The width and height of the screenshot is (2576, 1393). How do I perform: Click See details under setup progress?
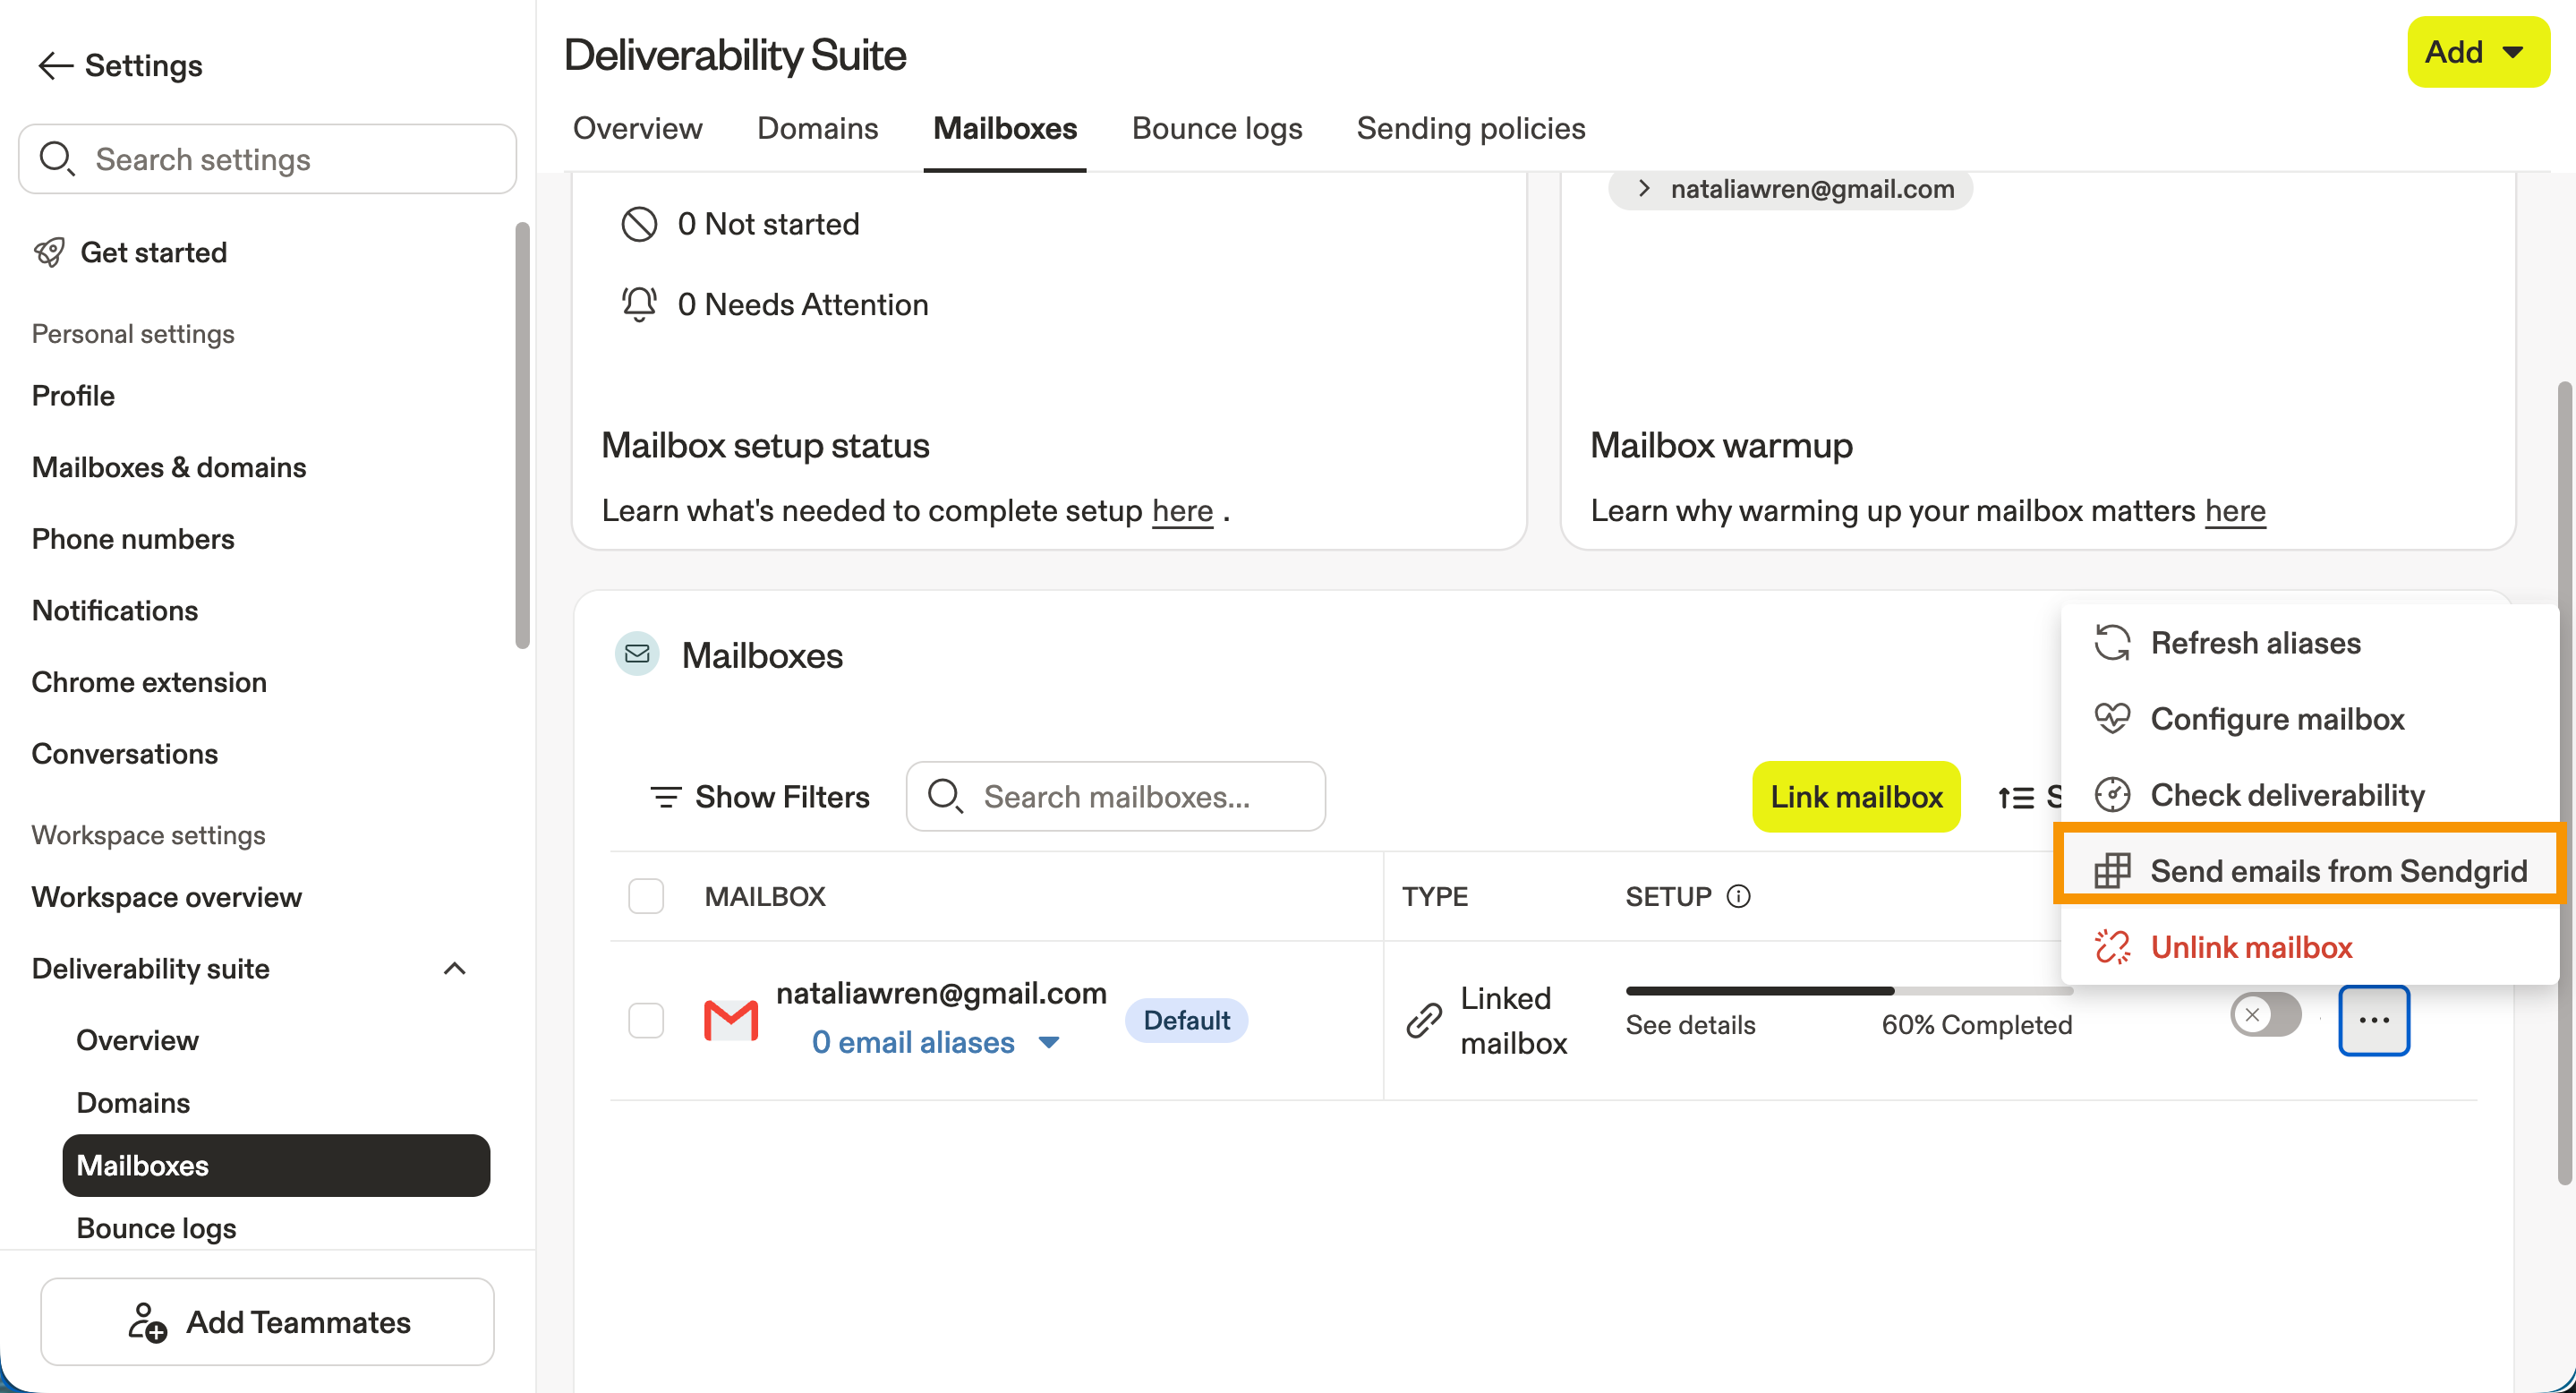tap(1690, 1025)
